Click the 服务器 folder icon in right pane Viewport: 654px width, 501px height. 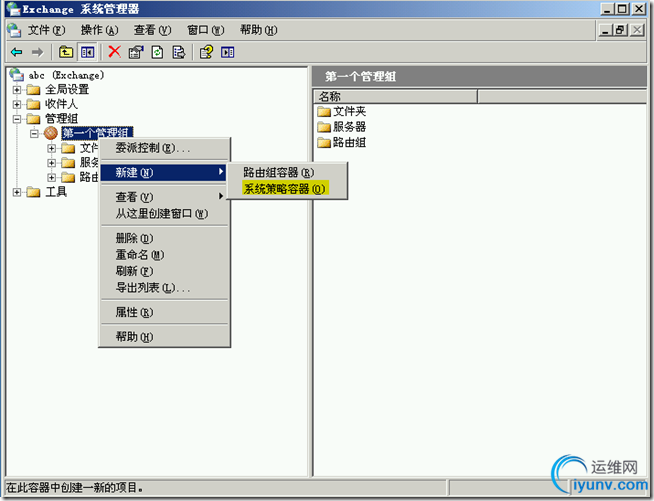click(324, 127)
